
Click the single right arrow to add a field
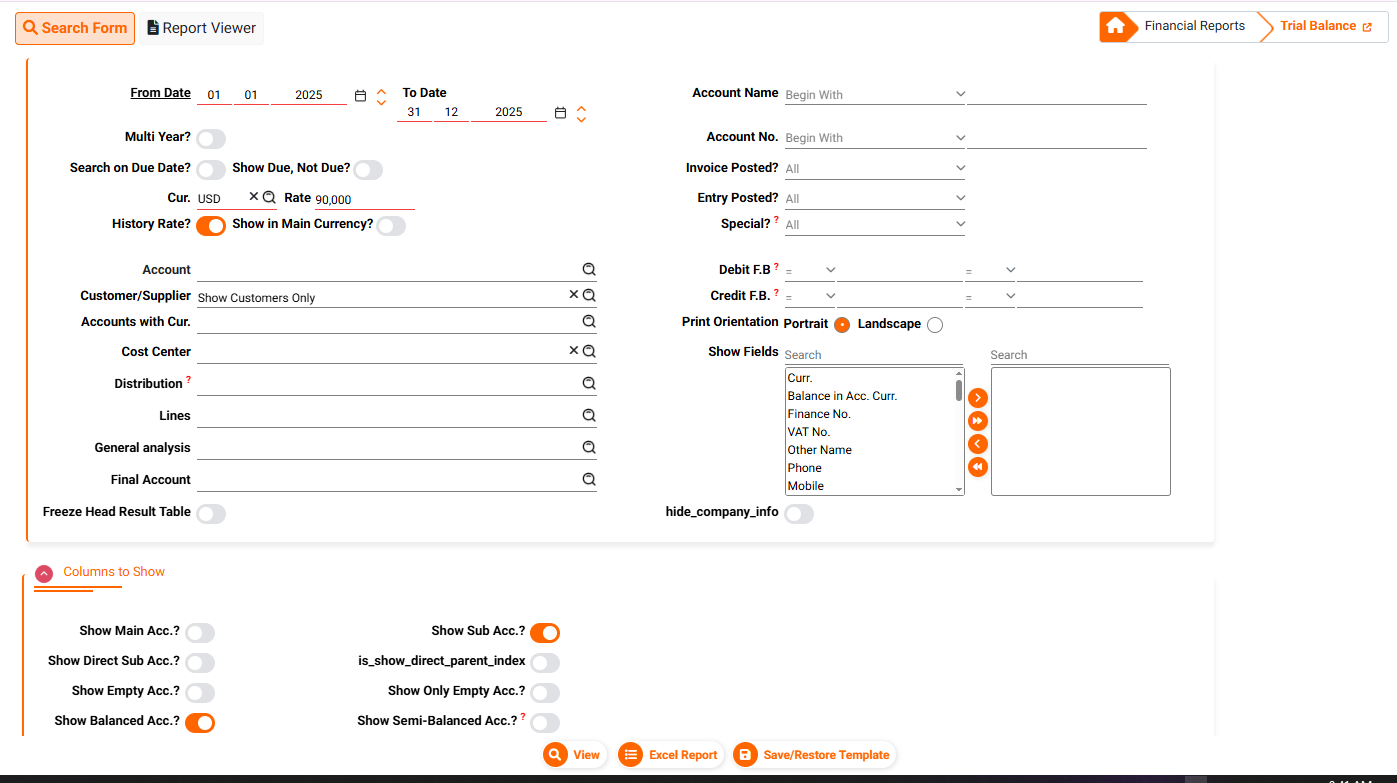(978, 398)
